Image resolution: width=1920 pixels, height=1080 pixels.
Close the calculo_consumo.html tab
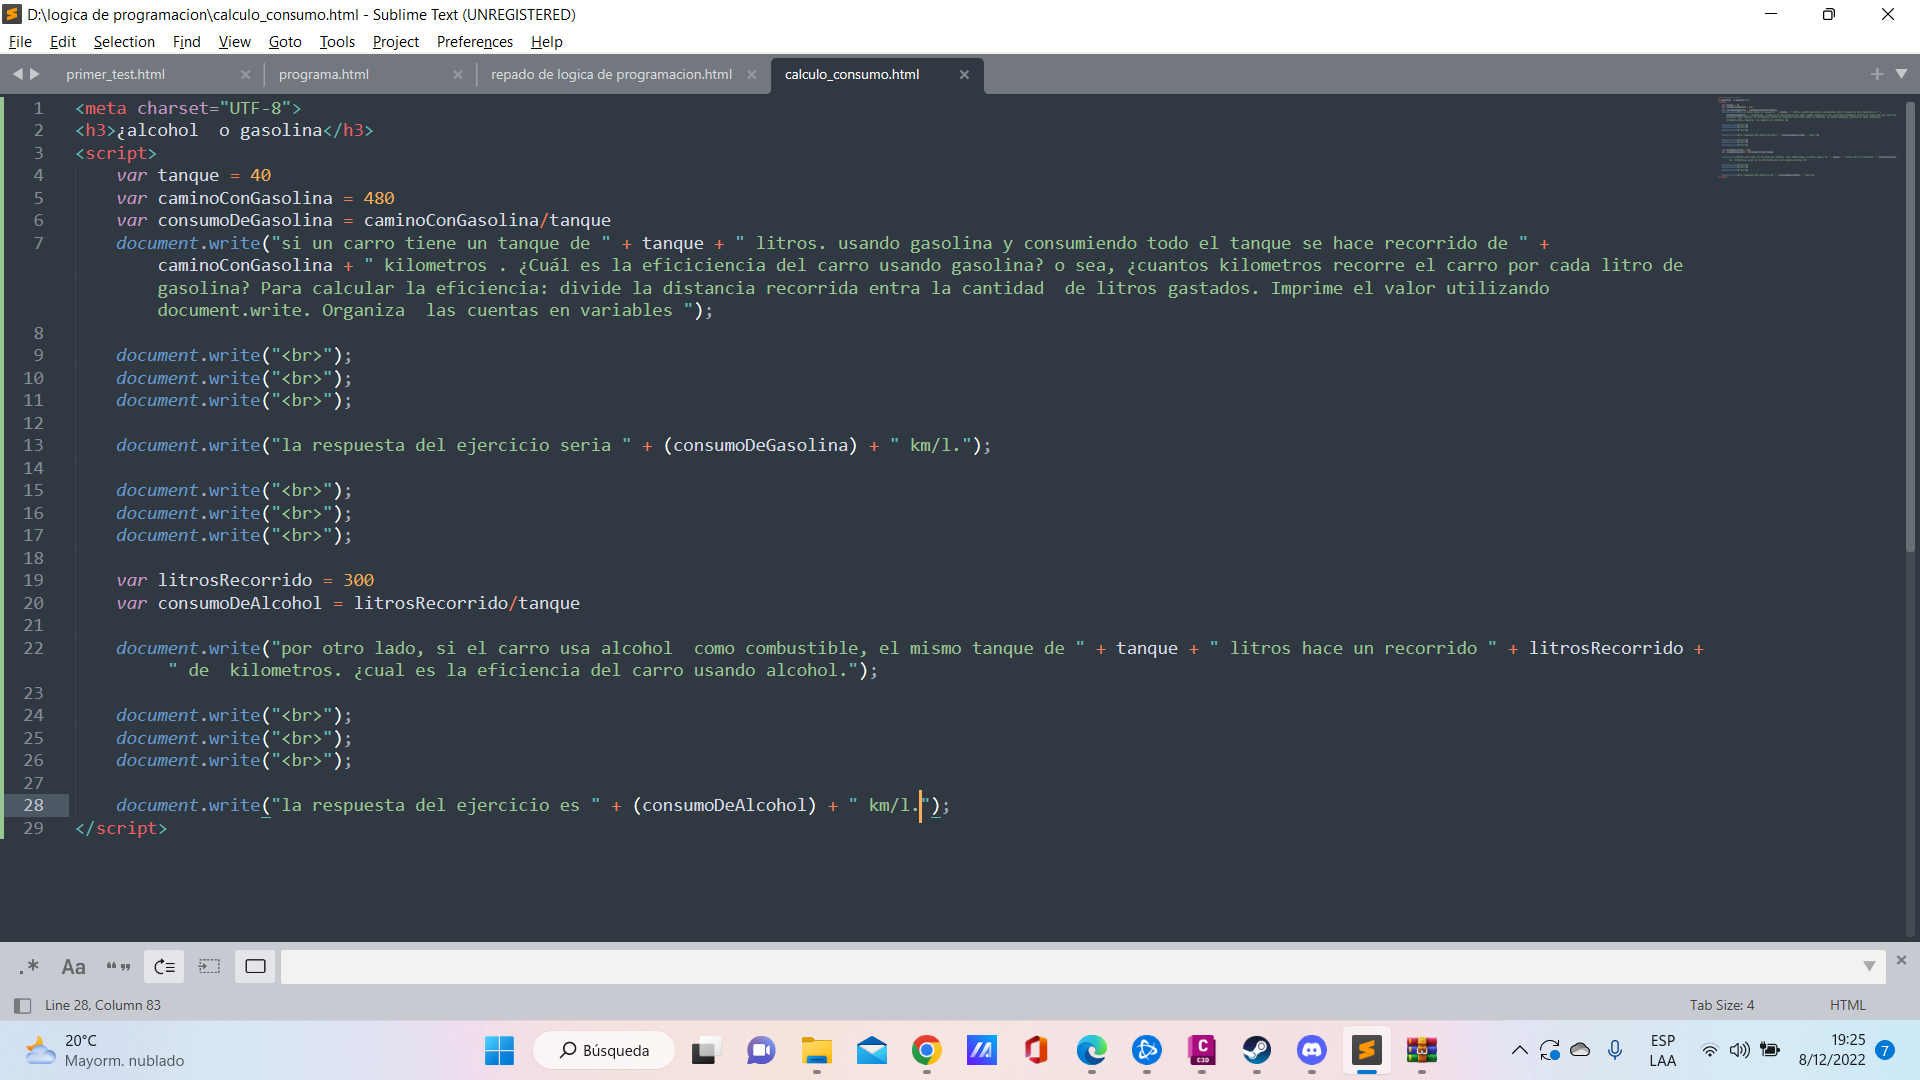pyautogui.click(x=964, y=75)
